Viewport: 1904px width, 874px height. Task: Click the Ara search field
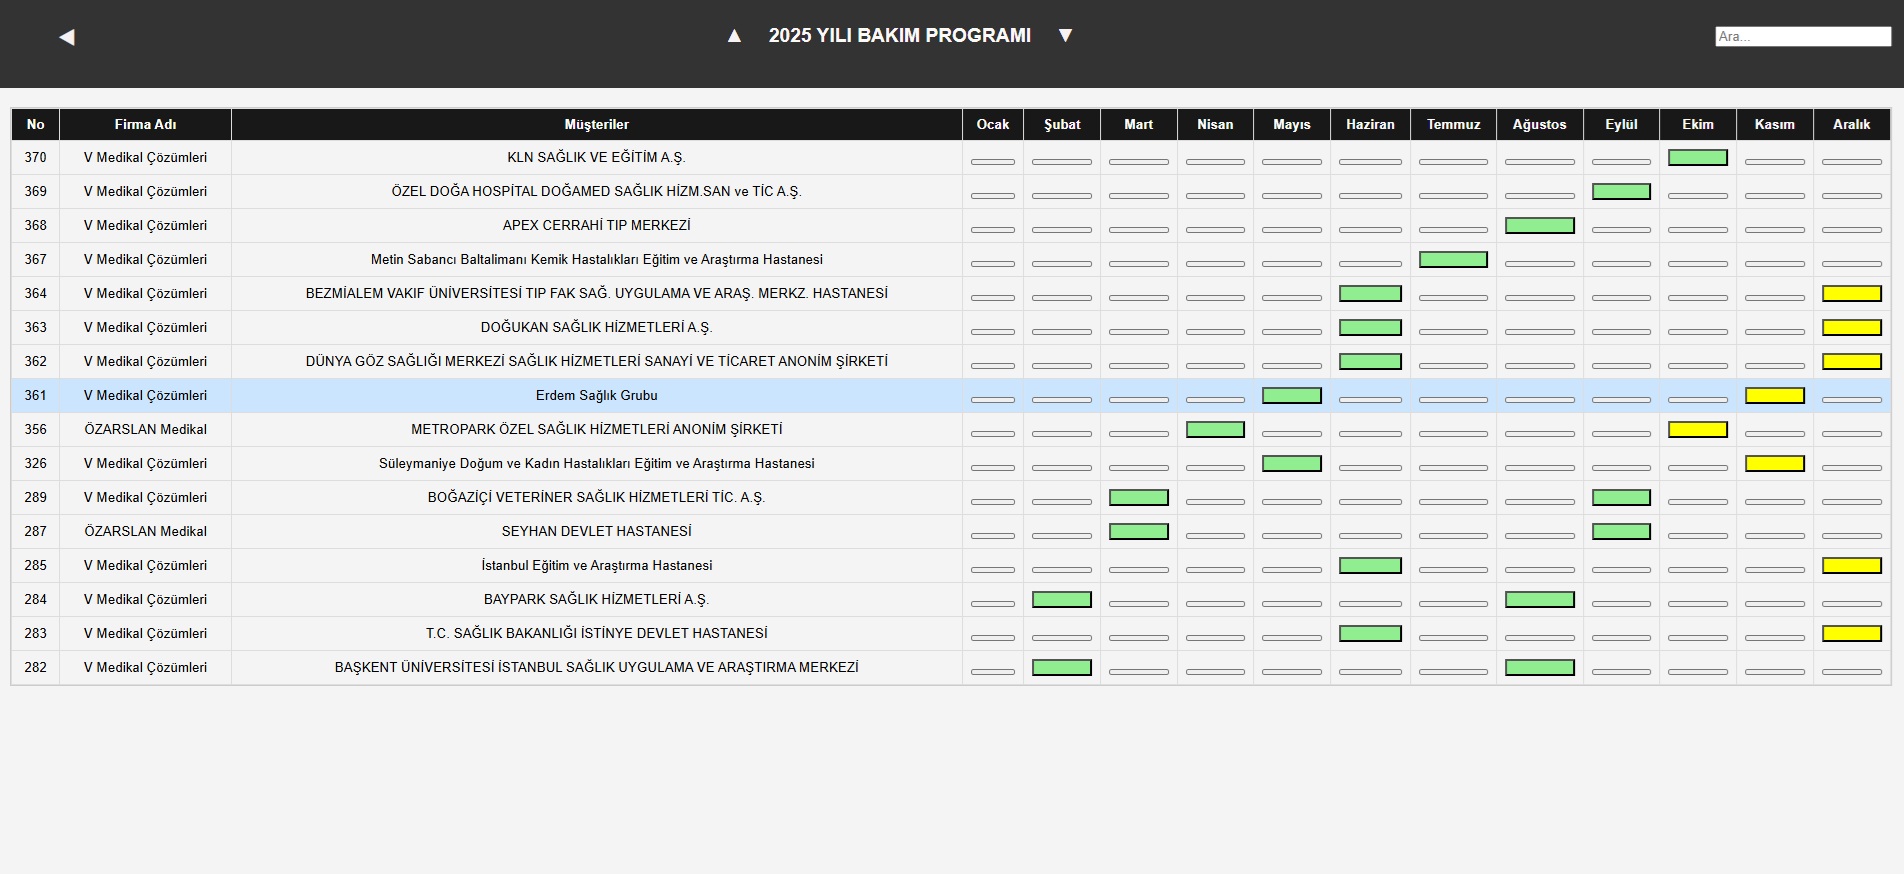(x=1802, y=37)
